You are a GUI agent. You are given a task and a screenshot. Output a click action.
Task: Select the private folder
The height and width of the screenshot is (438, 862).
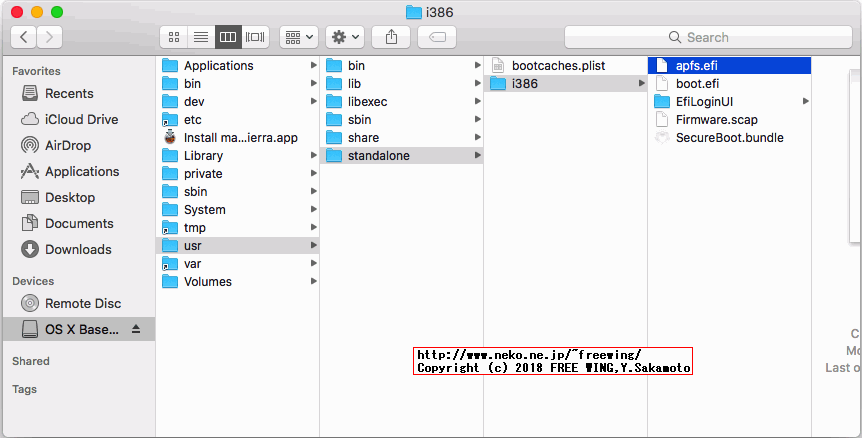[x=237, y=174]
